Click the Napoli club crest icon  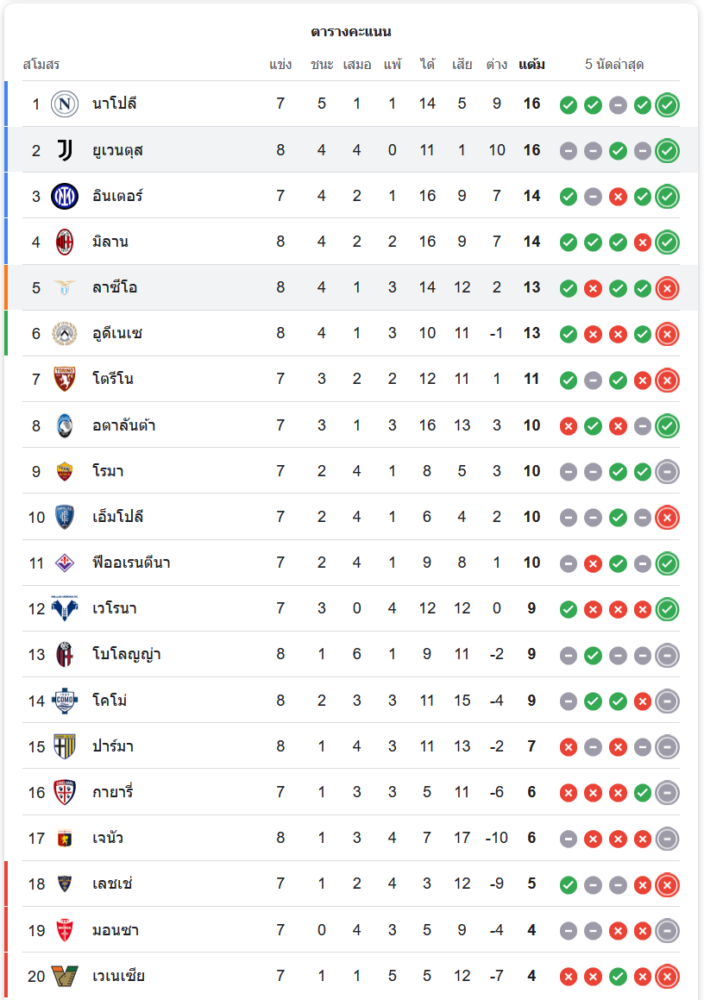click(65, 104)
